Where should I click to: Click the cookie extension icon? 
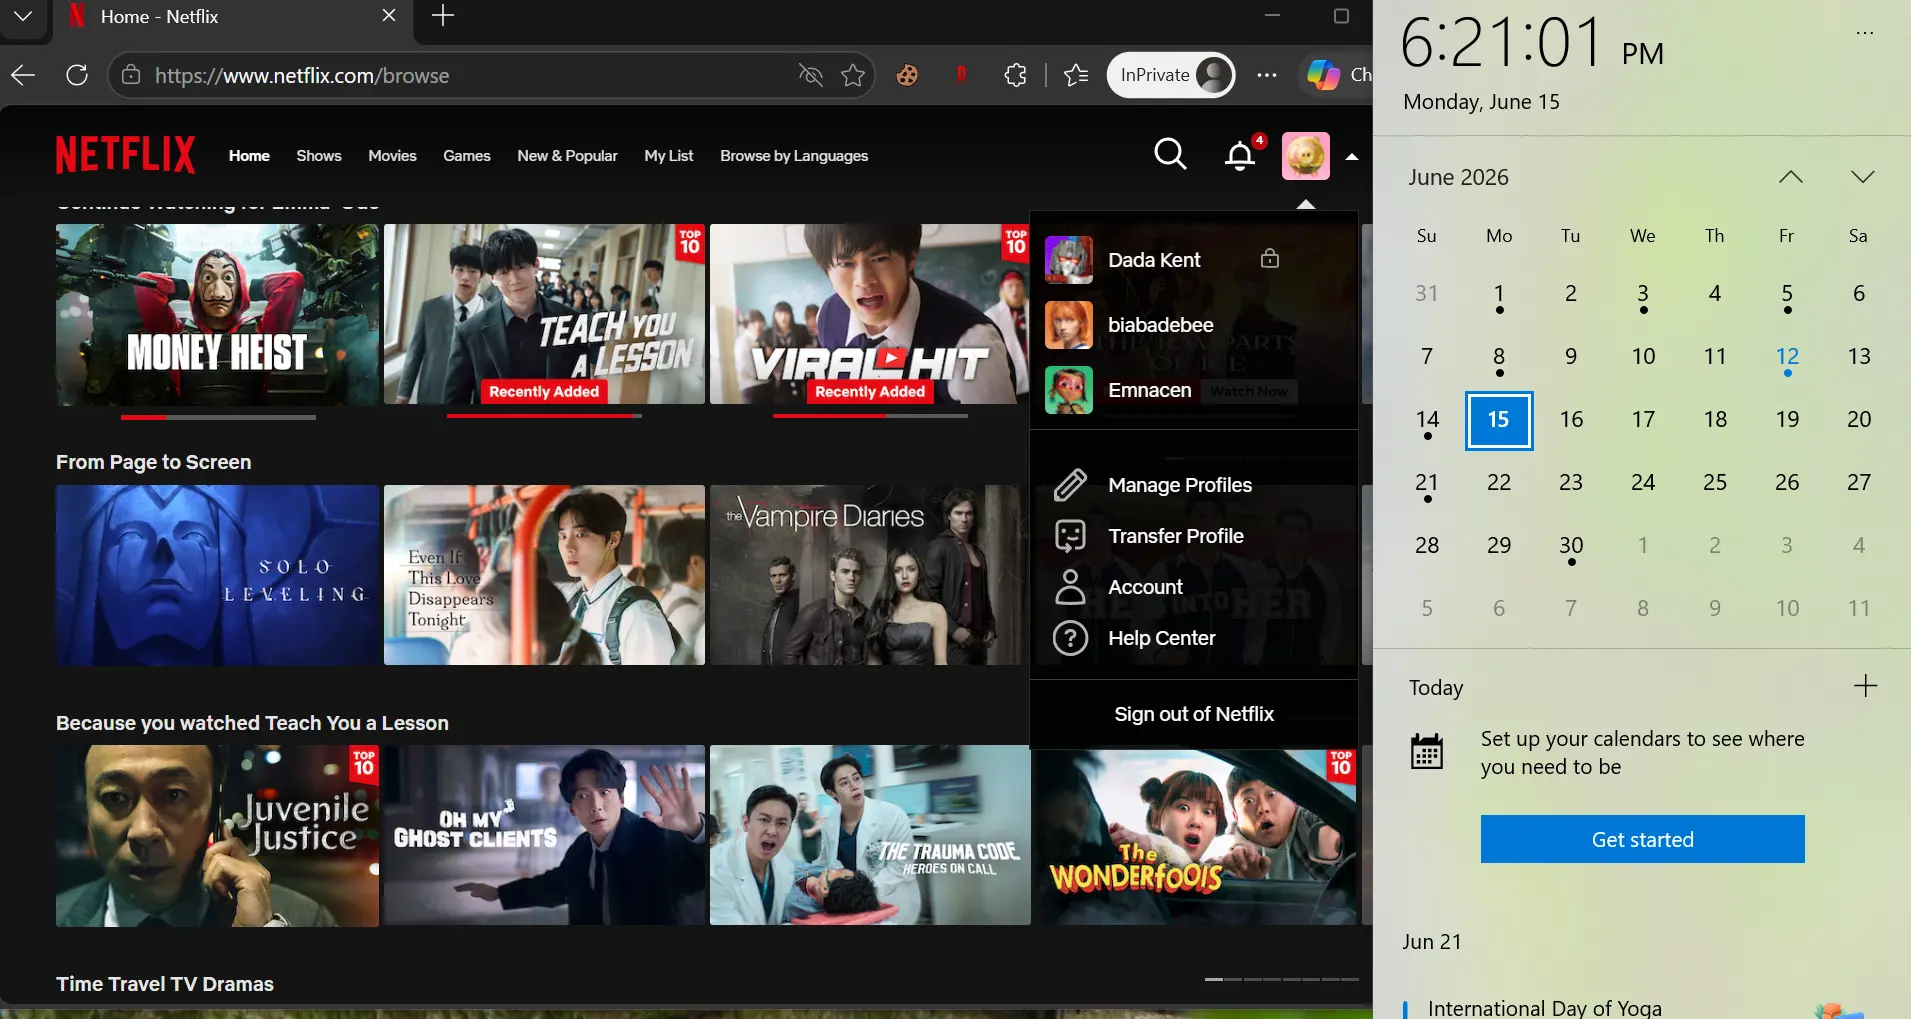[x=907, y=75]
